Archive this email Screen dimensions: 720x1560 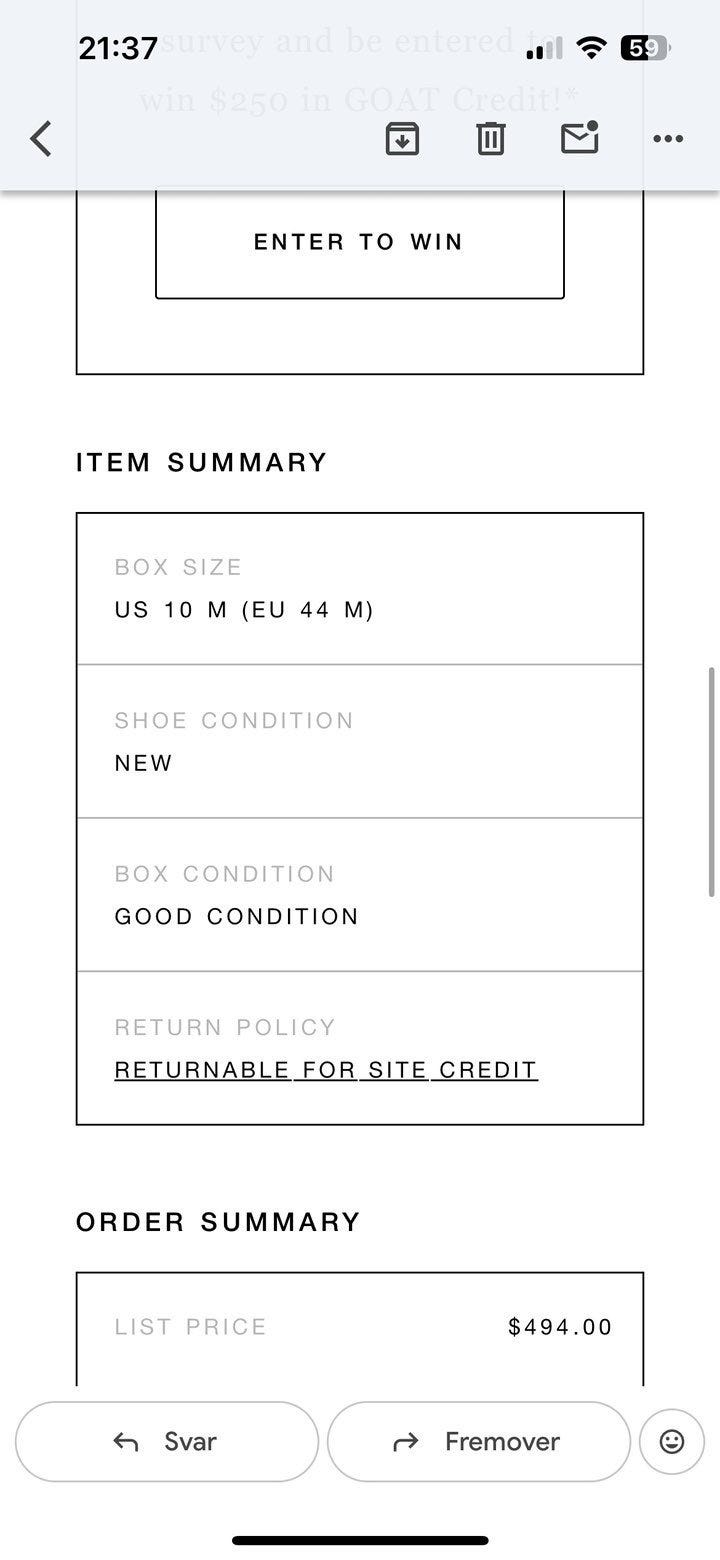pyautogui.click(x=402, y=139)
